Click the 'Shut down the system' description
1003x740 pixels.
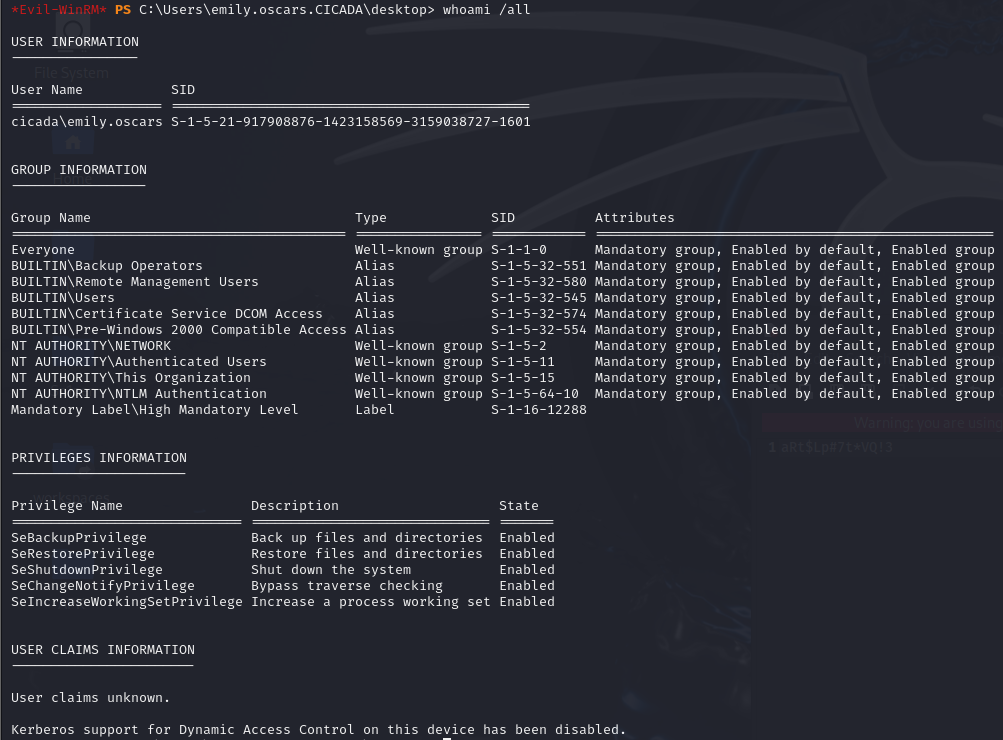click(x=331, y=570)
